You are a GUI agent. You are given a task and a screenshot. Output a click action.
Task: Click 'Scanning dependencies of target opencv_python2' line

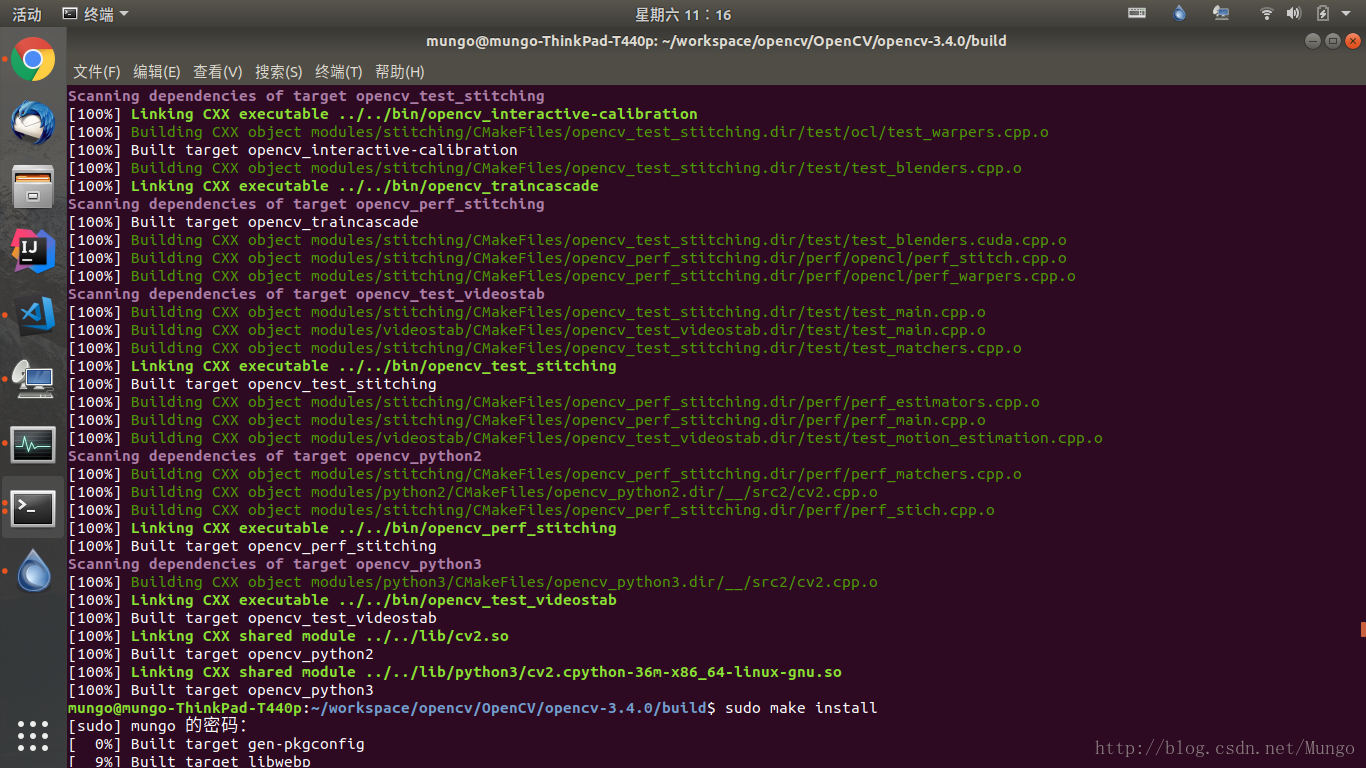[x=275, y=456]
